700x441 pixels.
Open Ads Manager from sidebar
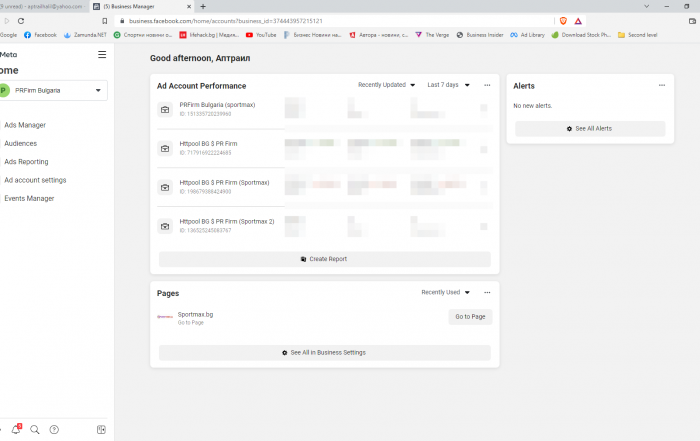tap(25, 125)
